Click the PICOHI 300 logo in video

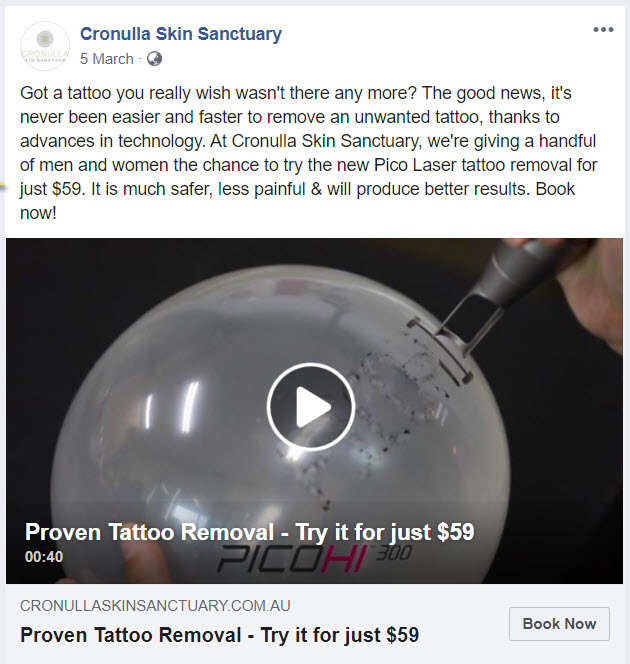coord(314,559)
